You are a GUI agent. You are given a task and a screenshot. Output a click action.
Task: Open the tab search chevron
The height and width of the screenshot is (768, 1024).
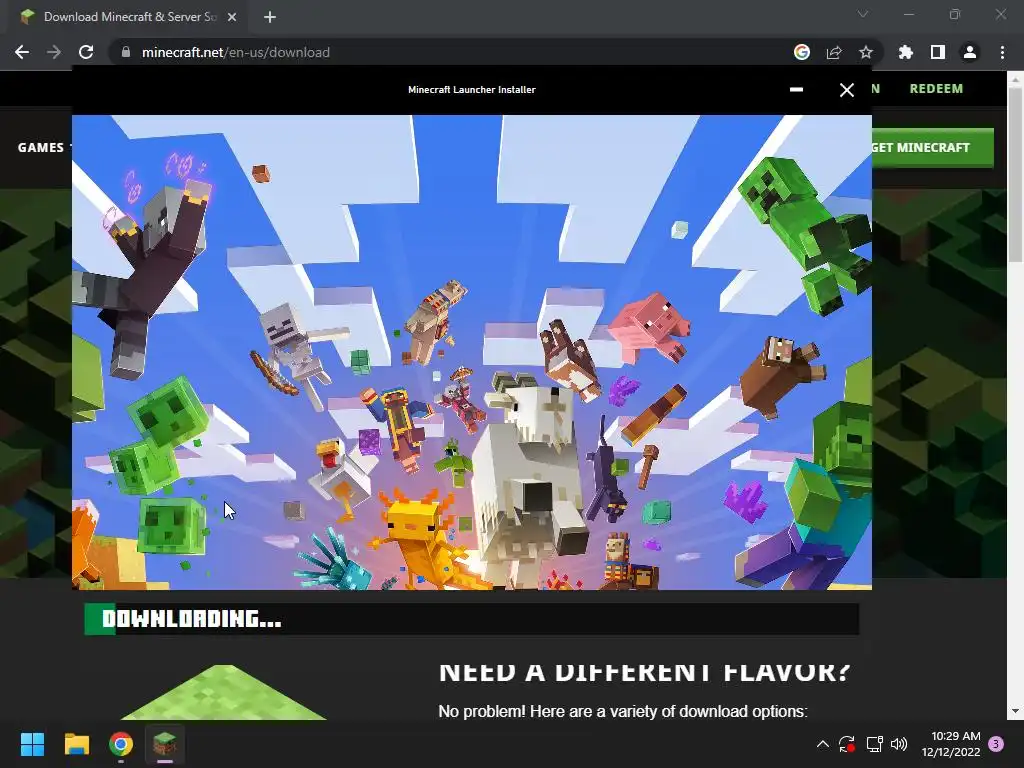point(863,14)
